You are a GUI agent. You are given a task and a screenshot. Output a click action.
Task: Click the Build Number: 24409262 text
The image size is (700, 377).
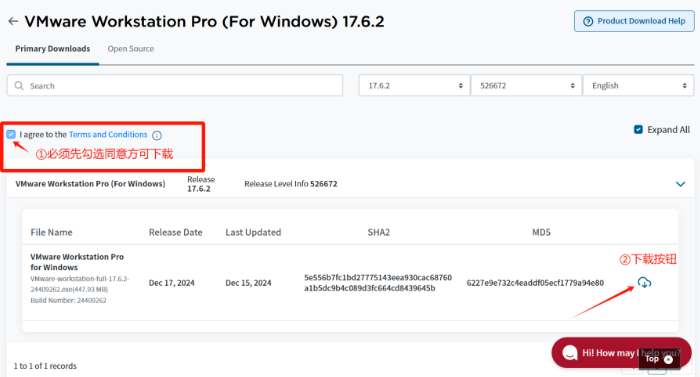[68, 300]
